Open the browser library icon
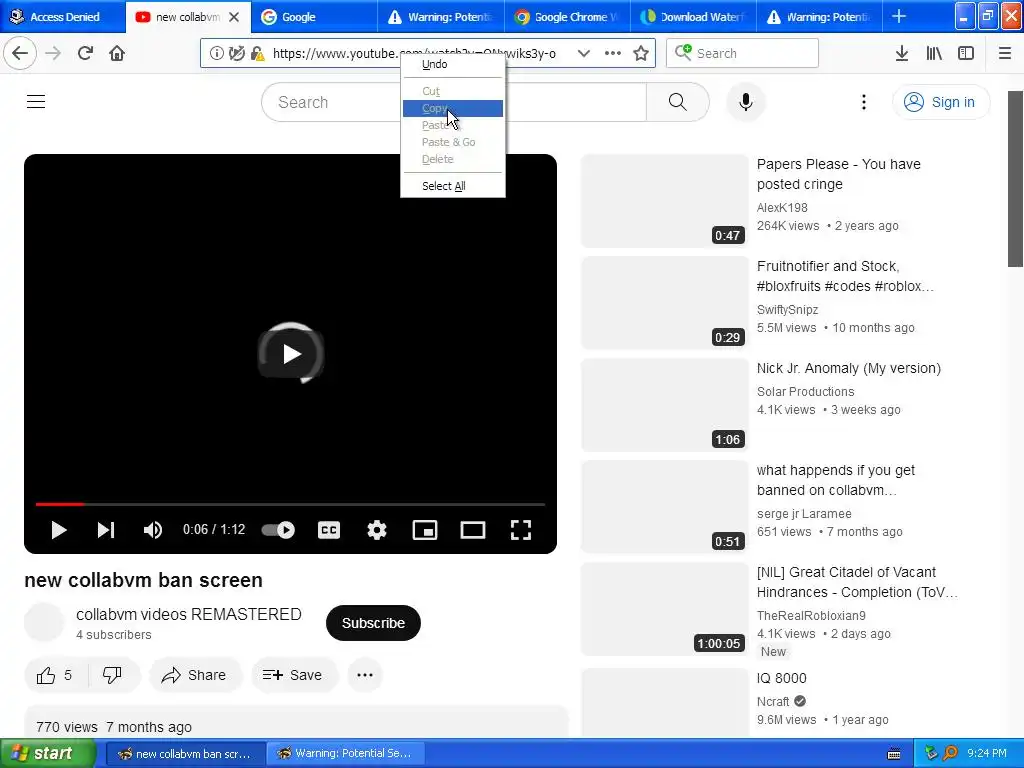The image size is (1024, 768). click(934, 53)
